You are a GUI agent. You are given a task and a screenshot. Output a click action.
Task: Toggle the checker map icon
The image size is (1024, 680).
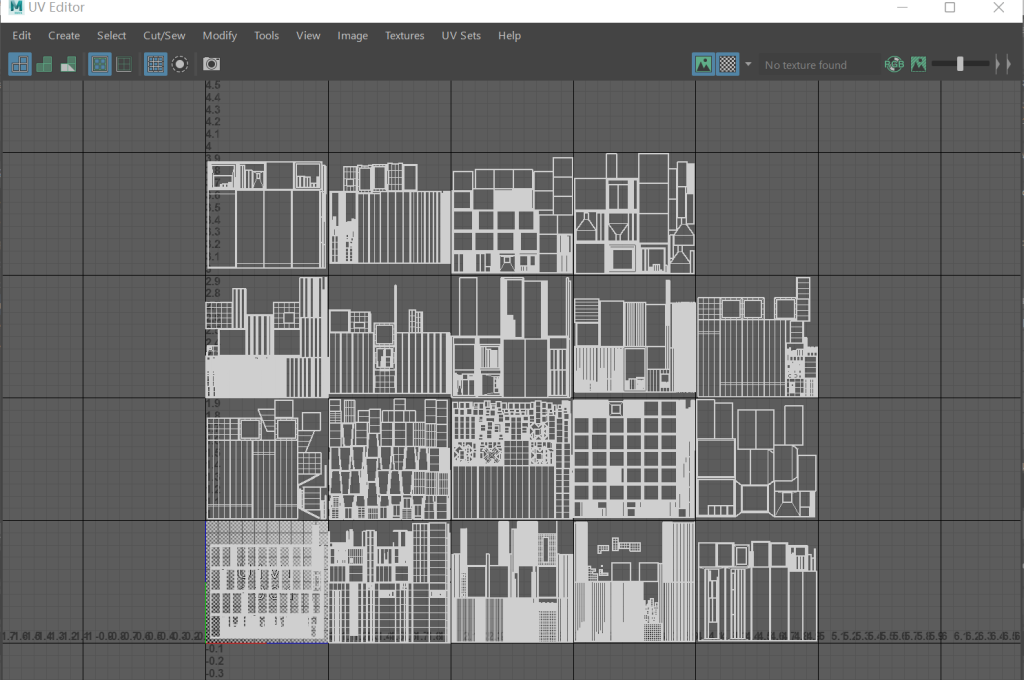pos(728,64)
